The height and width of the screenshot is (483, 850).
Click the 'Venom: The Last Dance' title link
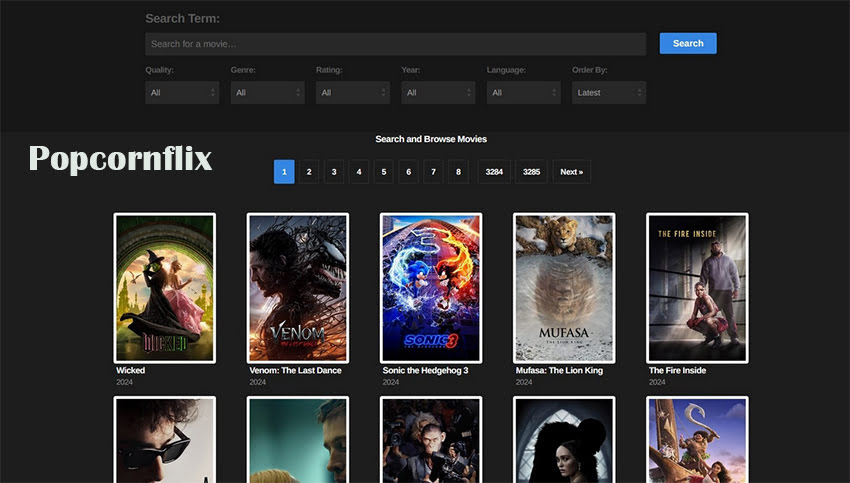point(295,370)
